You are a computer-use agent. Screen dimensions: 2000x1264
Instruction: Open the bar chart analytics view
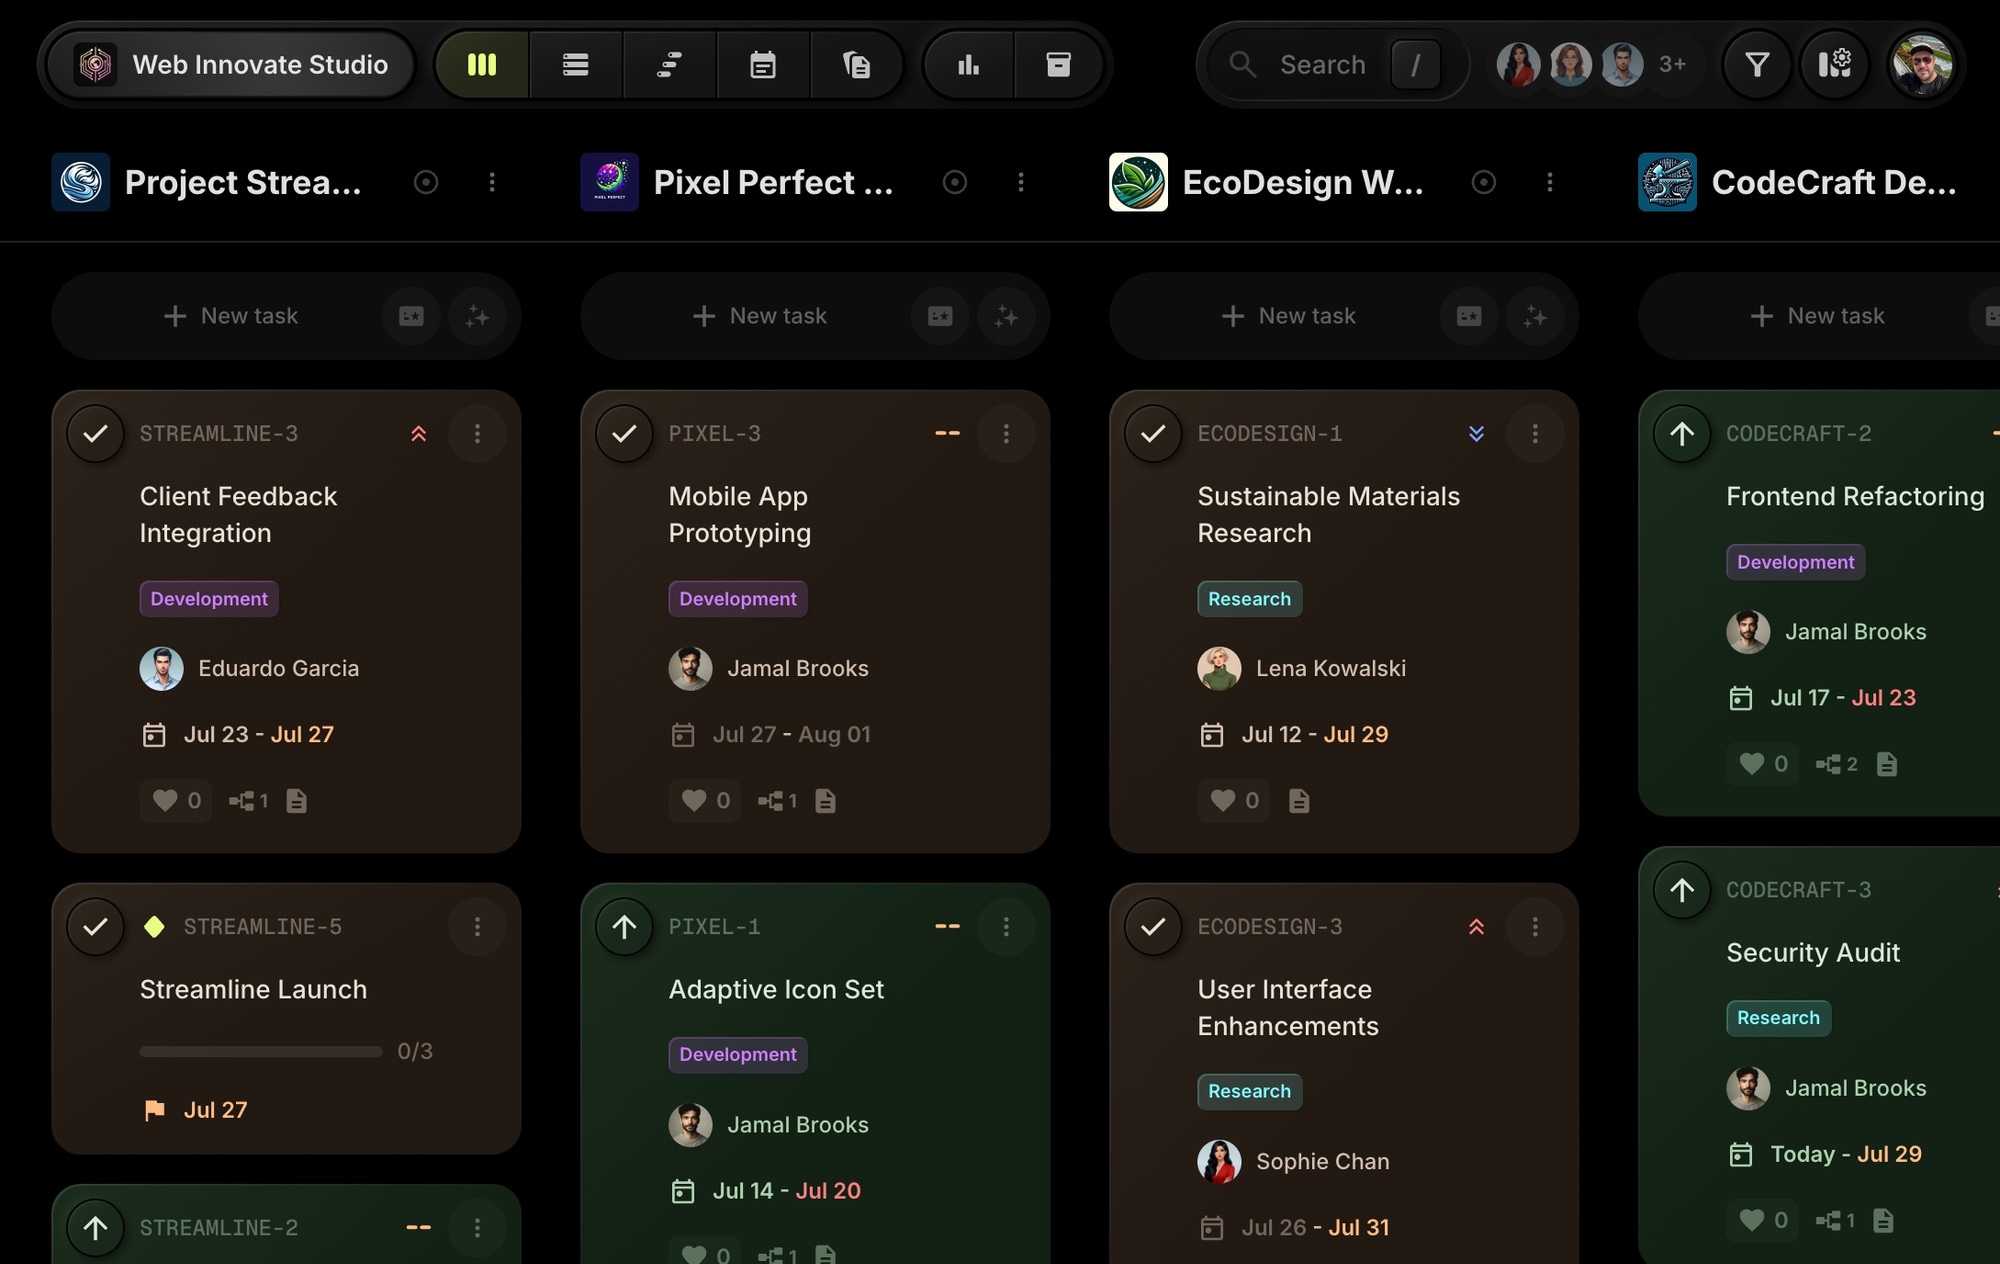(968, 65)
